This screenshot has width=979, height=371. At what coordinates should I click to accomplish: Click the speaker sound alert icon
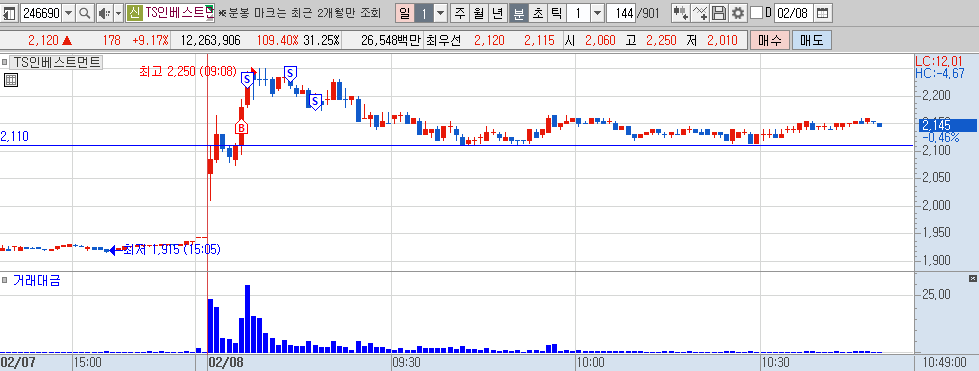point(104,12)
